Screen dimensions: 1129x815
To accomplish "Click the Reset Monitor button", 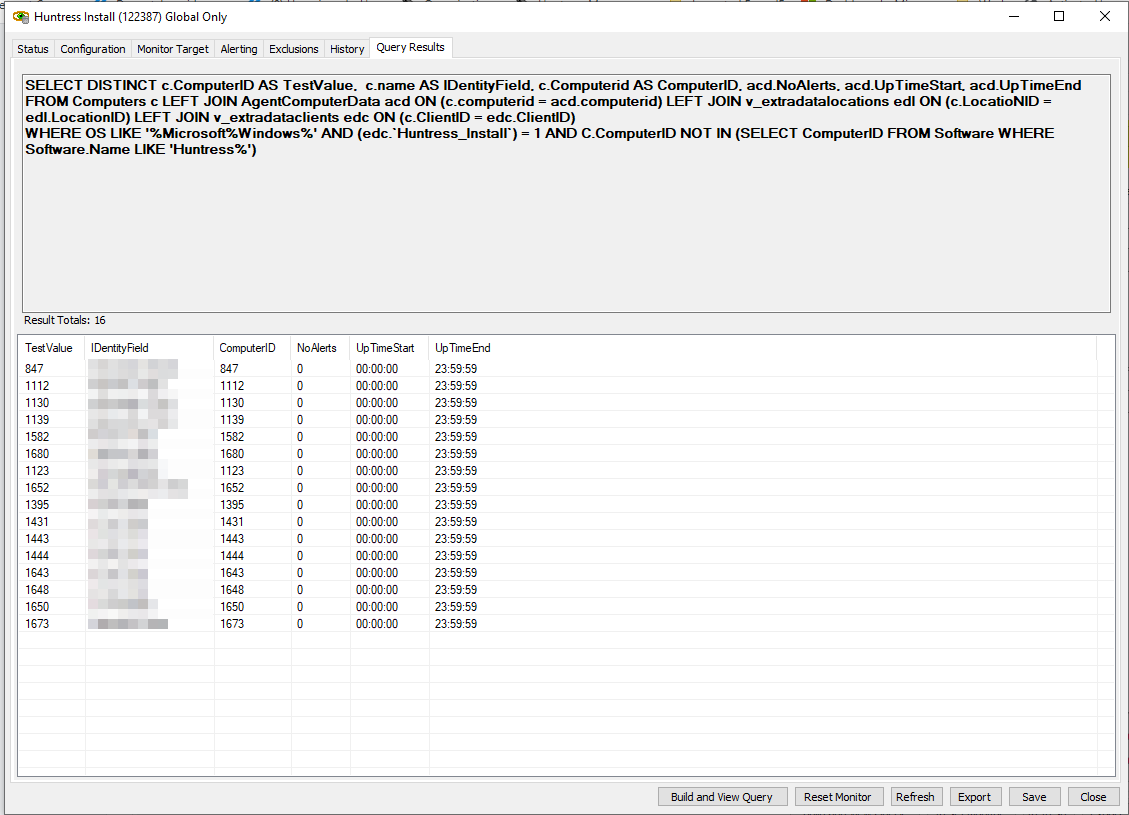I will point(838,796).
